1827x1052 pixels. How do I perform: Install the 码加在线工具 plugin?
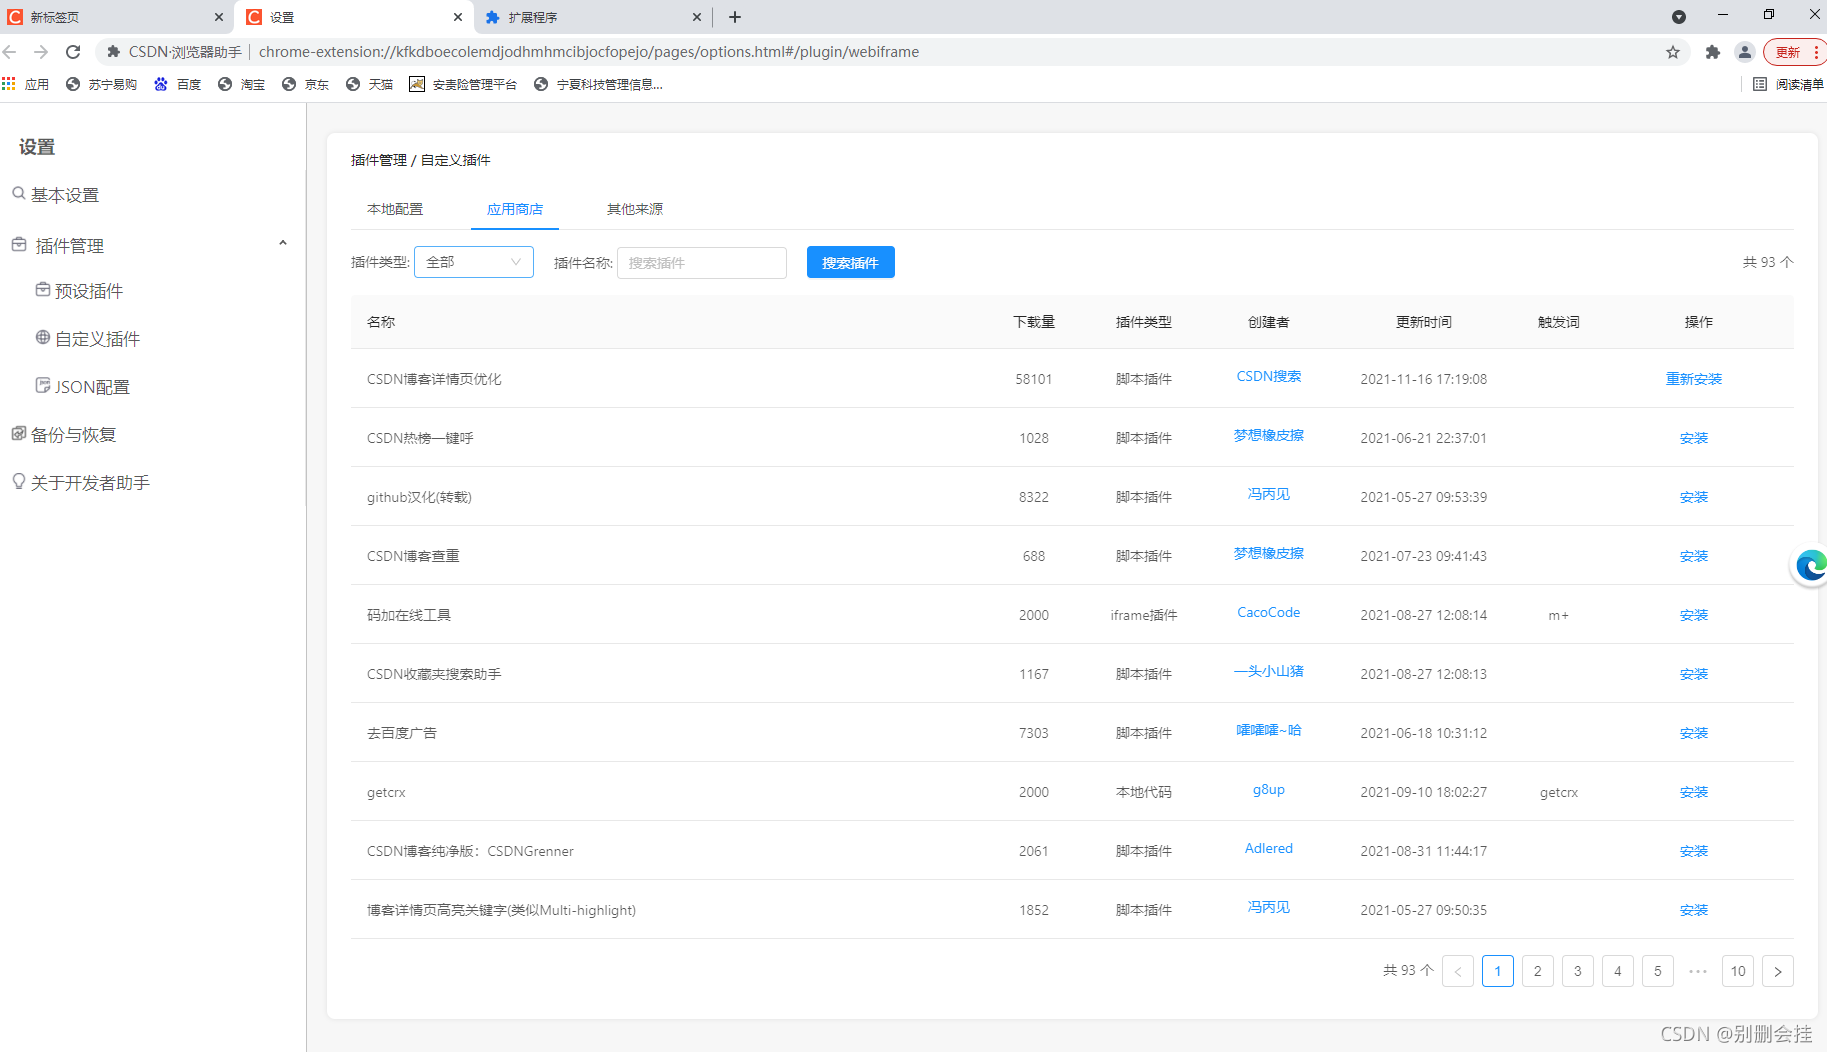[x=1694, y=615]
